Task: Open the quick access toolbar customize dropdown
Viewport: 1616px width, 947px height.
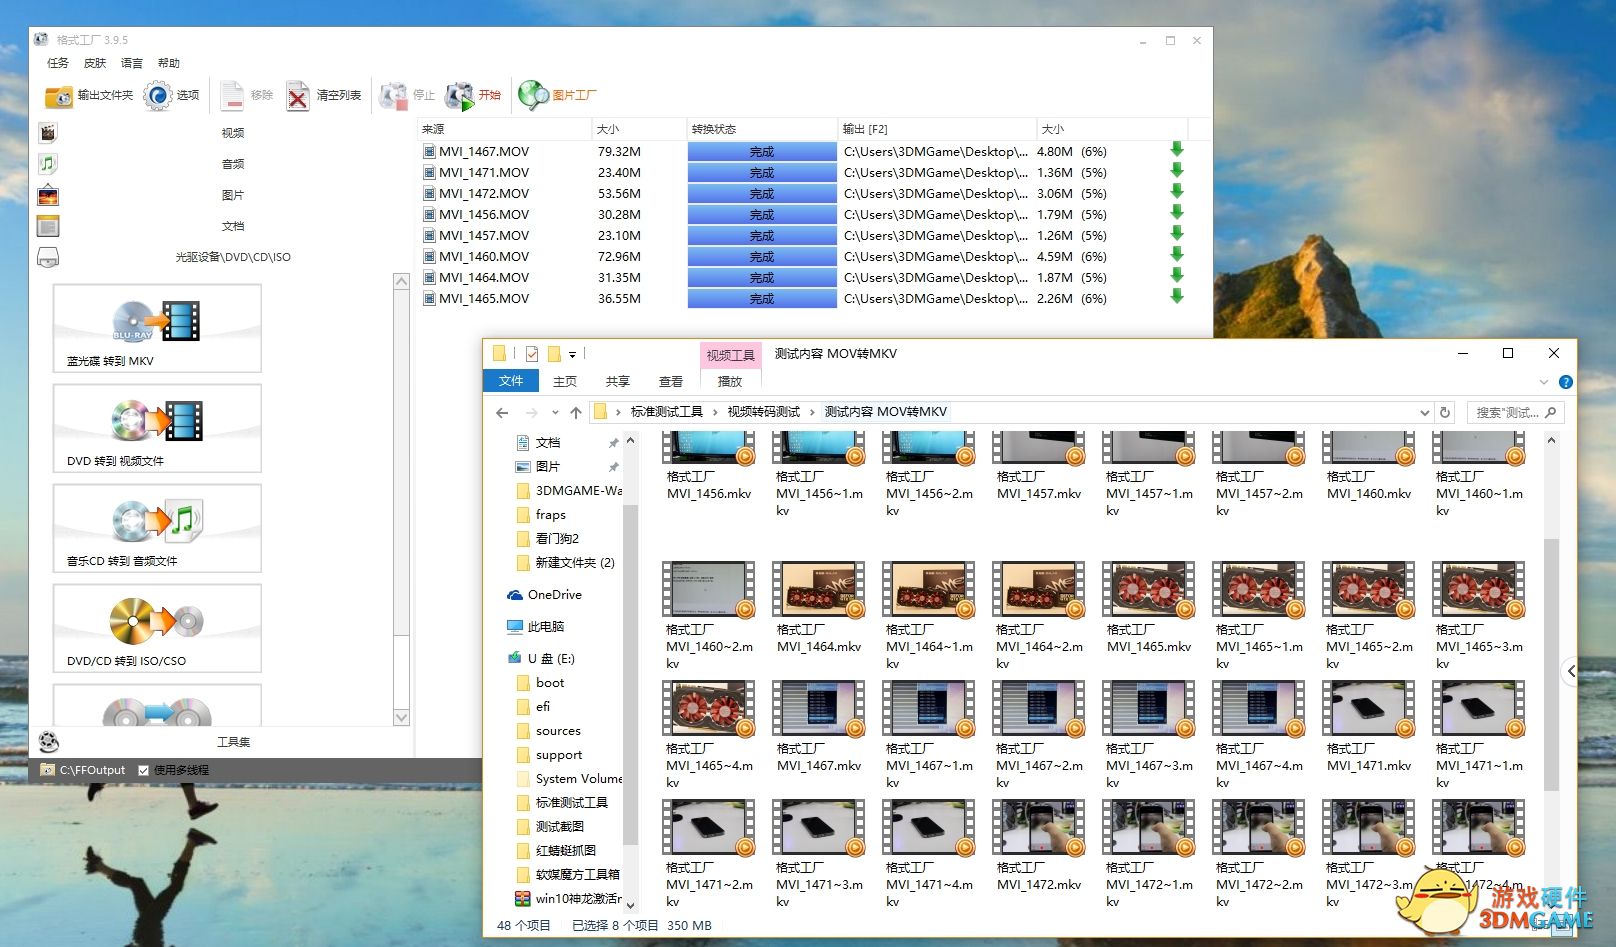Action: [x=572, y=354]
